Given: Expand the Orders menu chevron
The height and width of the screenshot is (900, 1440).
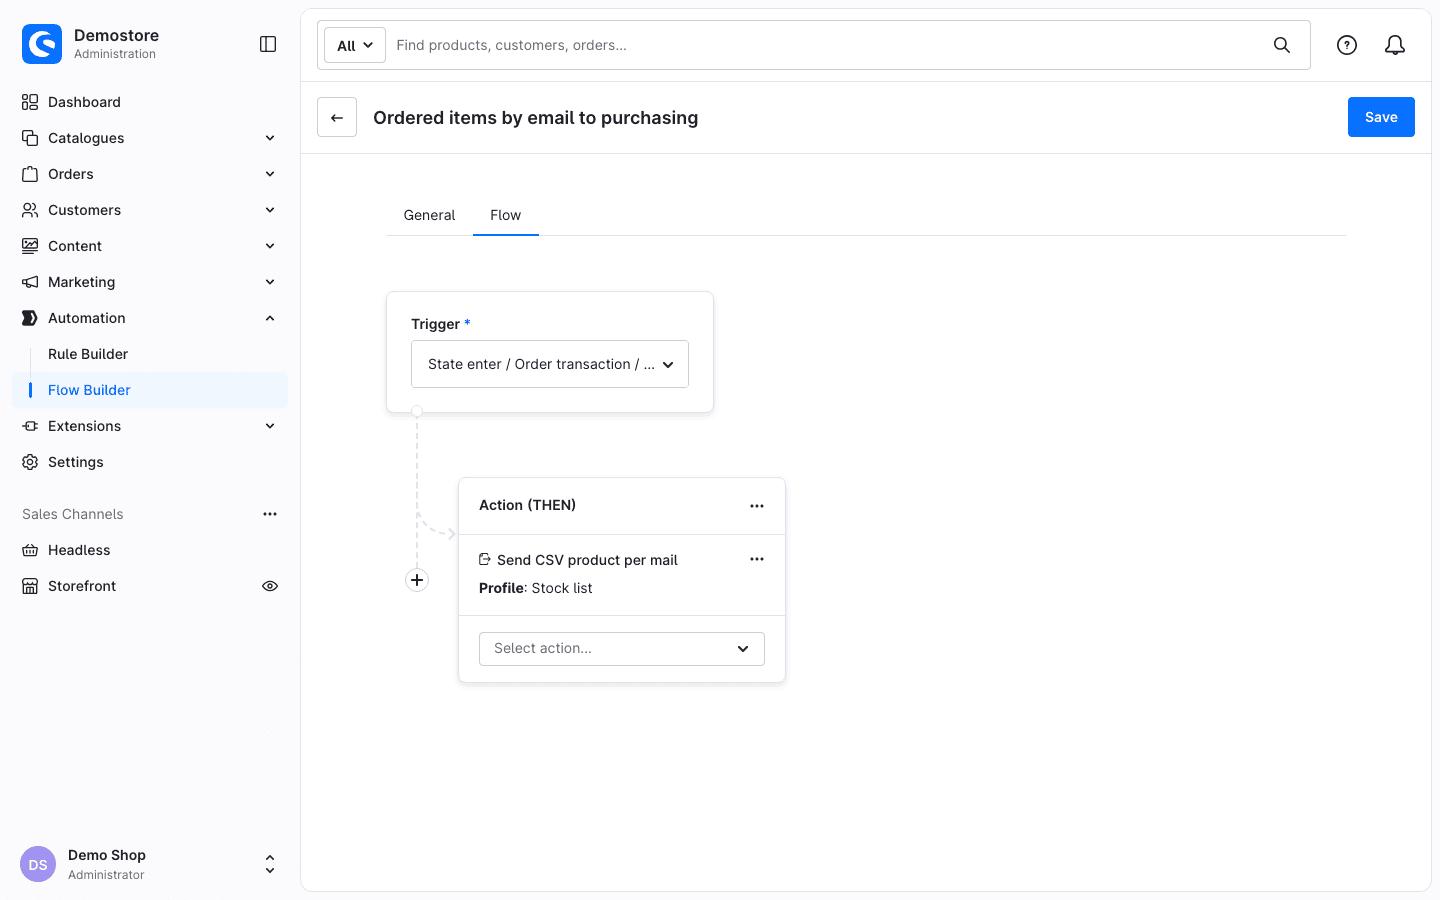Looking at the screenshot, I should [270, 174].
